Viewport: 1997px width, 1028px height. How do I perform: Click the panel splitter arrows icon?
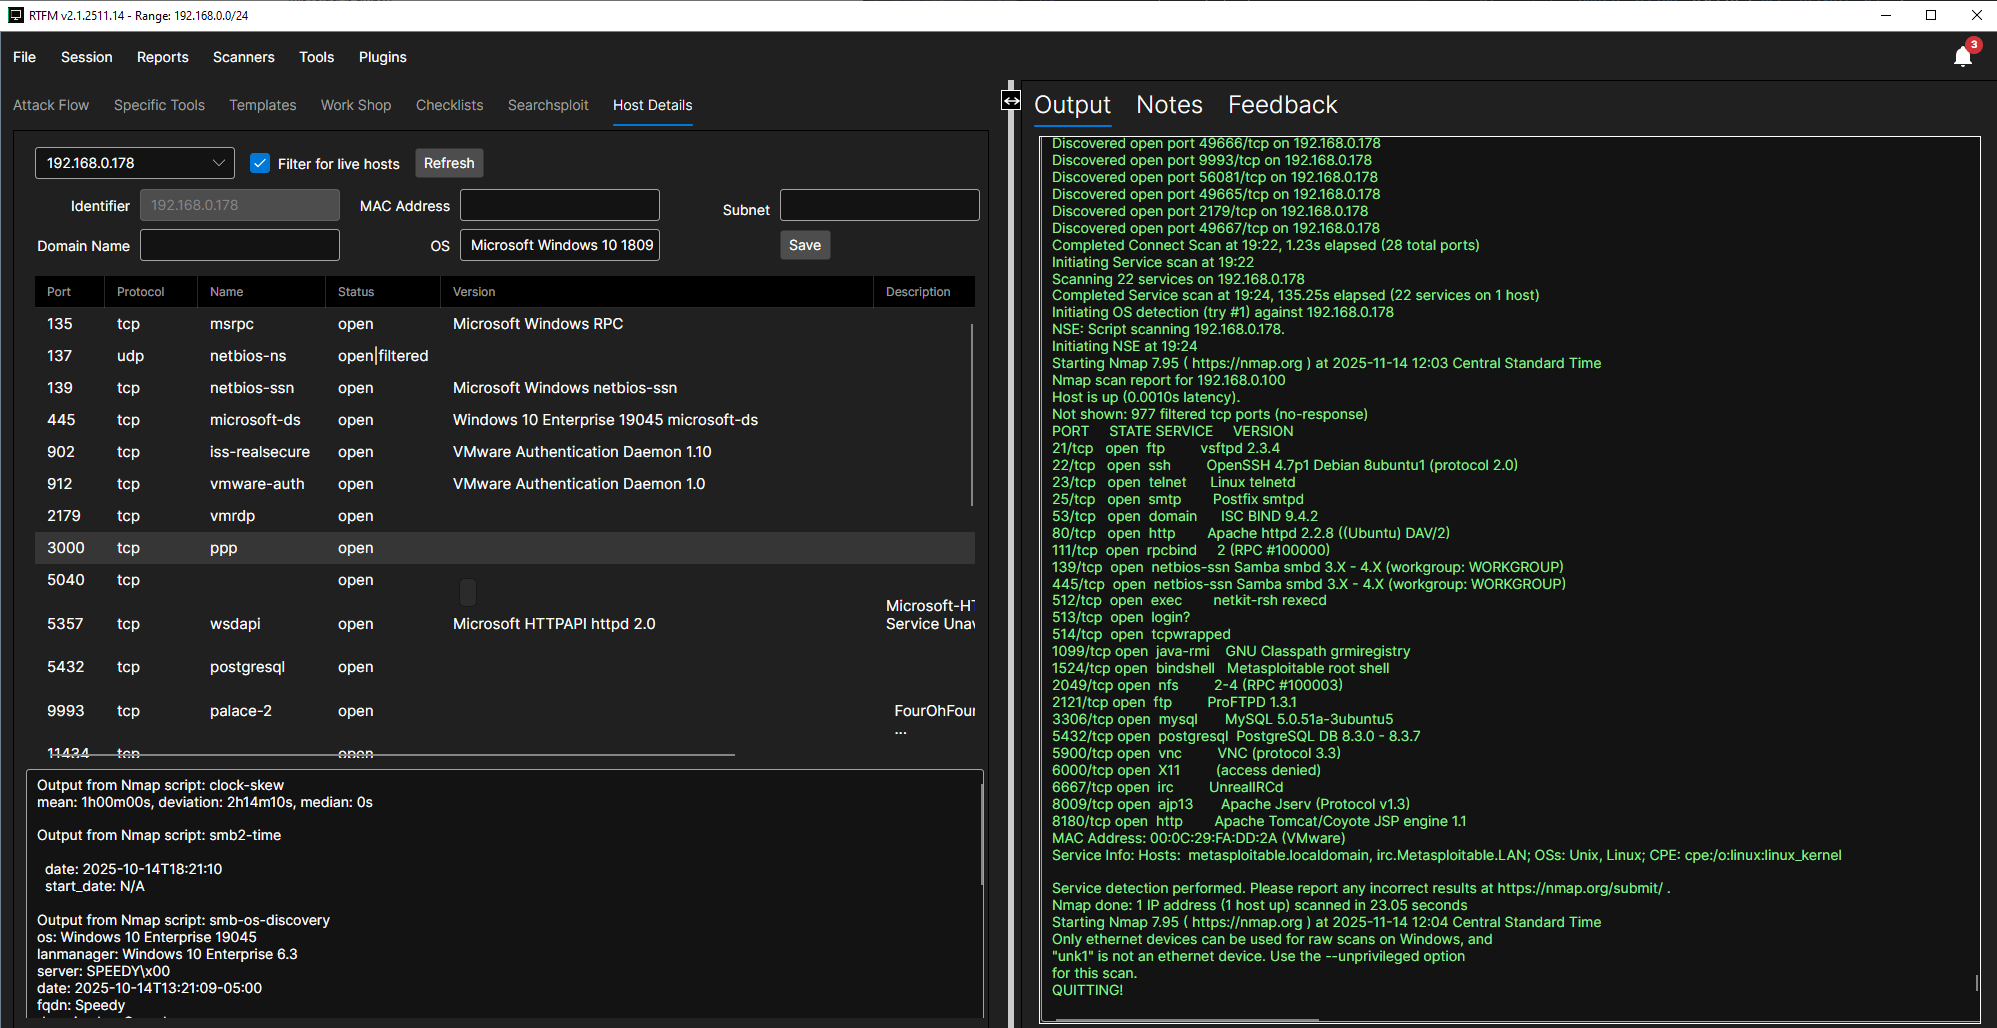point(1011,101)
